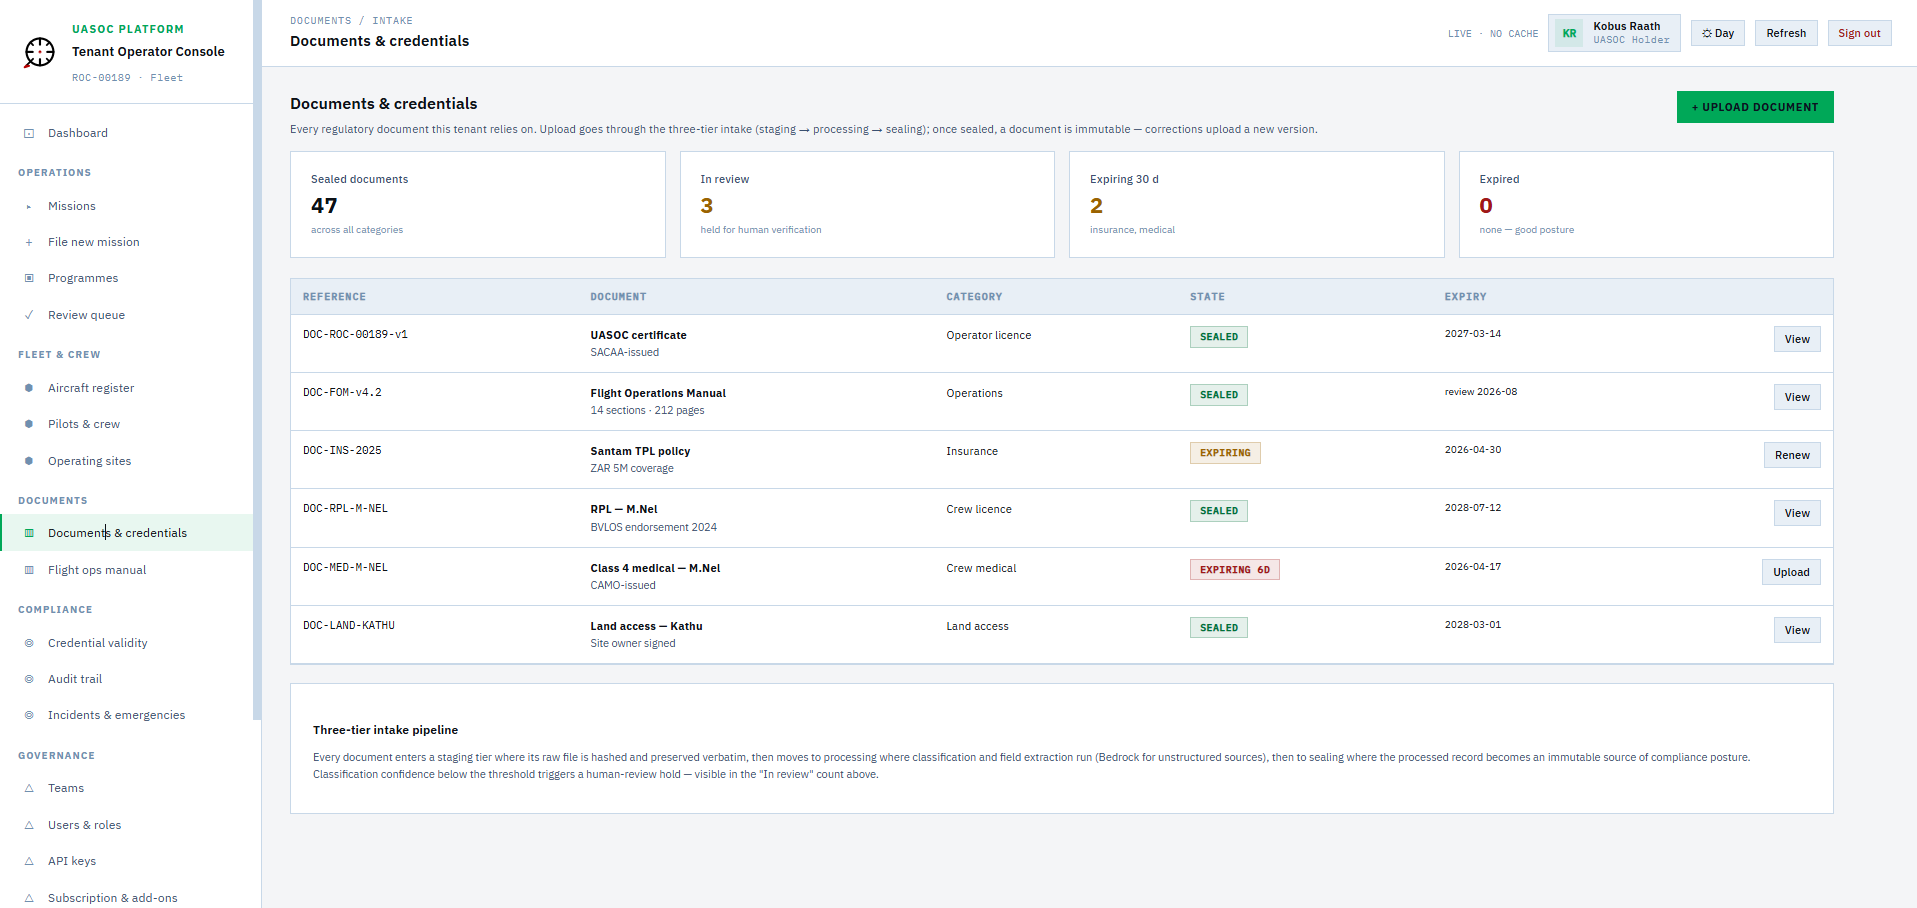
Task: Select the Incidents & emergencies icon
Action: (29, 715)
